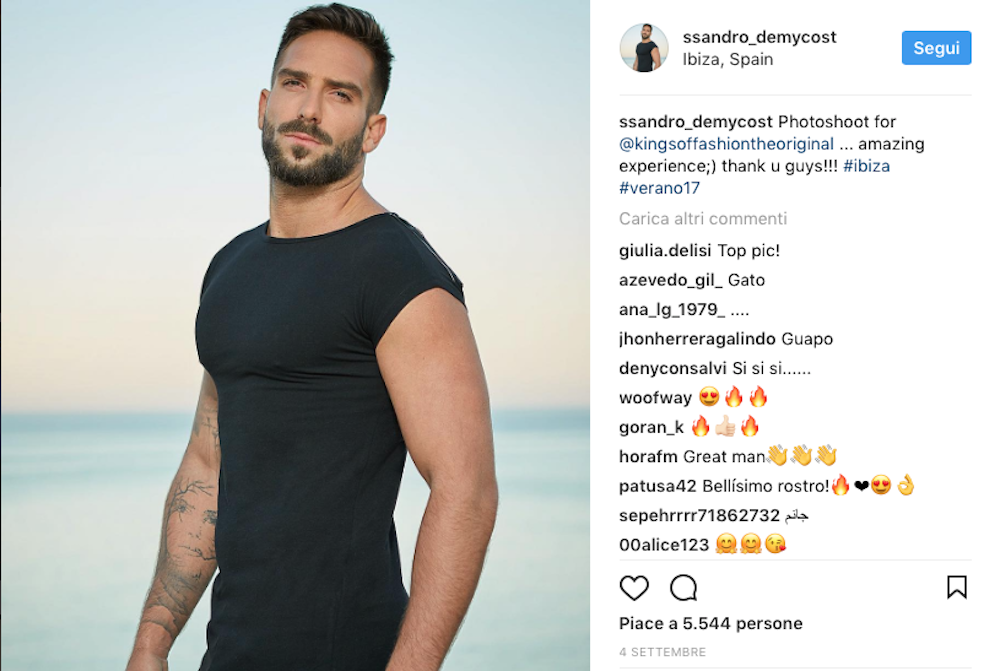This screenshot has width=1000, height=671.
Task: Open 00alice123 commenter profile
Action: pyautogui.click(x=664, y=545)
